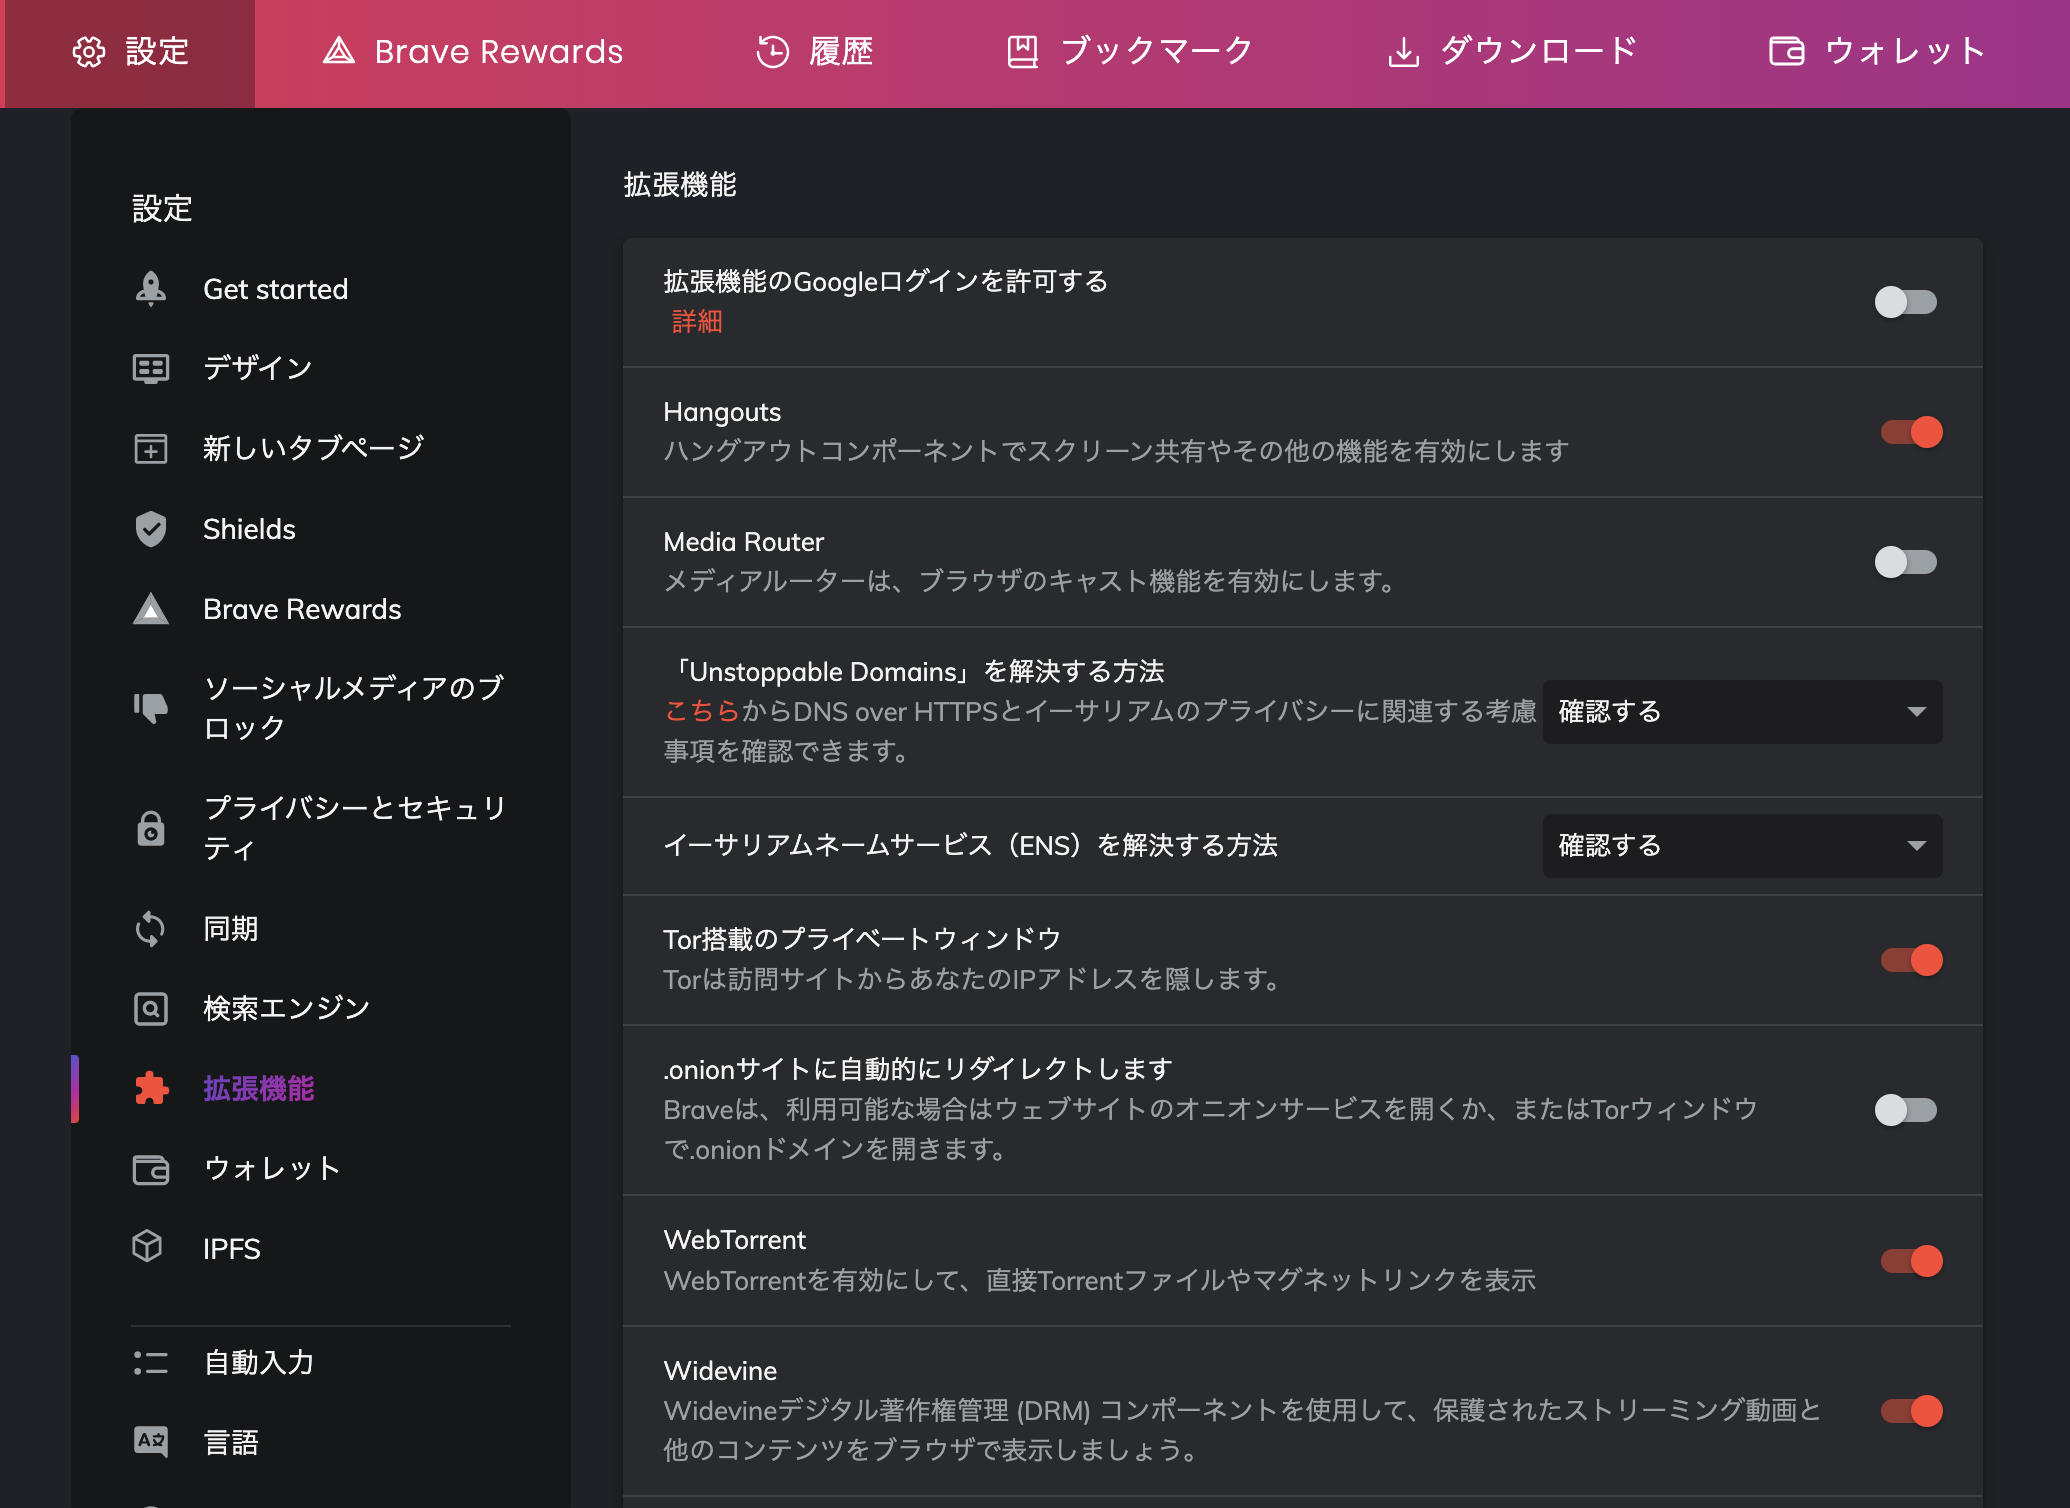Viewport: 2070px width, 1508px height.
Task: Open the 履歴 history tab
Action: pos(814,52)
